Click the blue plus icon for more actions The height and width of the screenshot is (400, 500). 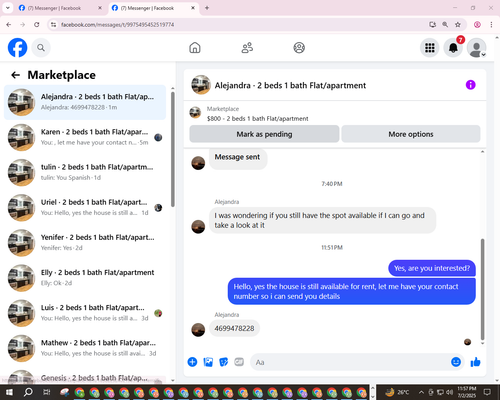tap(192, 362)
